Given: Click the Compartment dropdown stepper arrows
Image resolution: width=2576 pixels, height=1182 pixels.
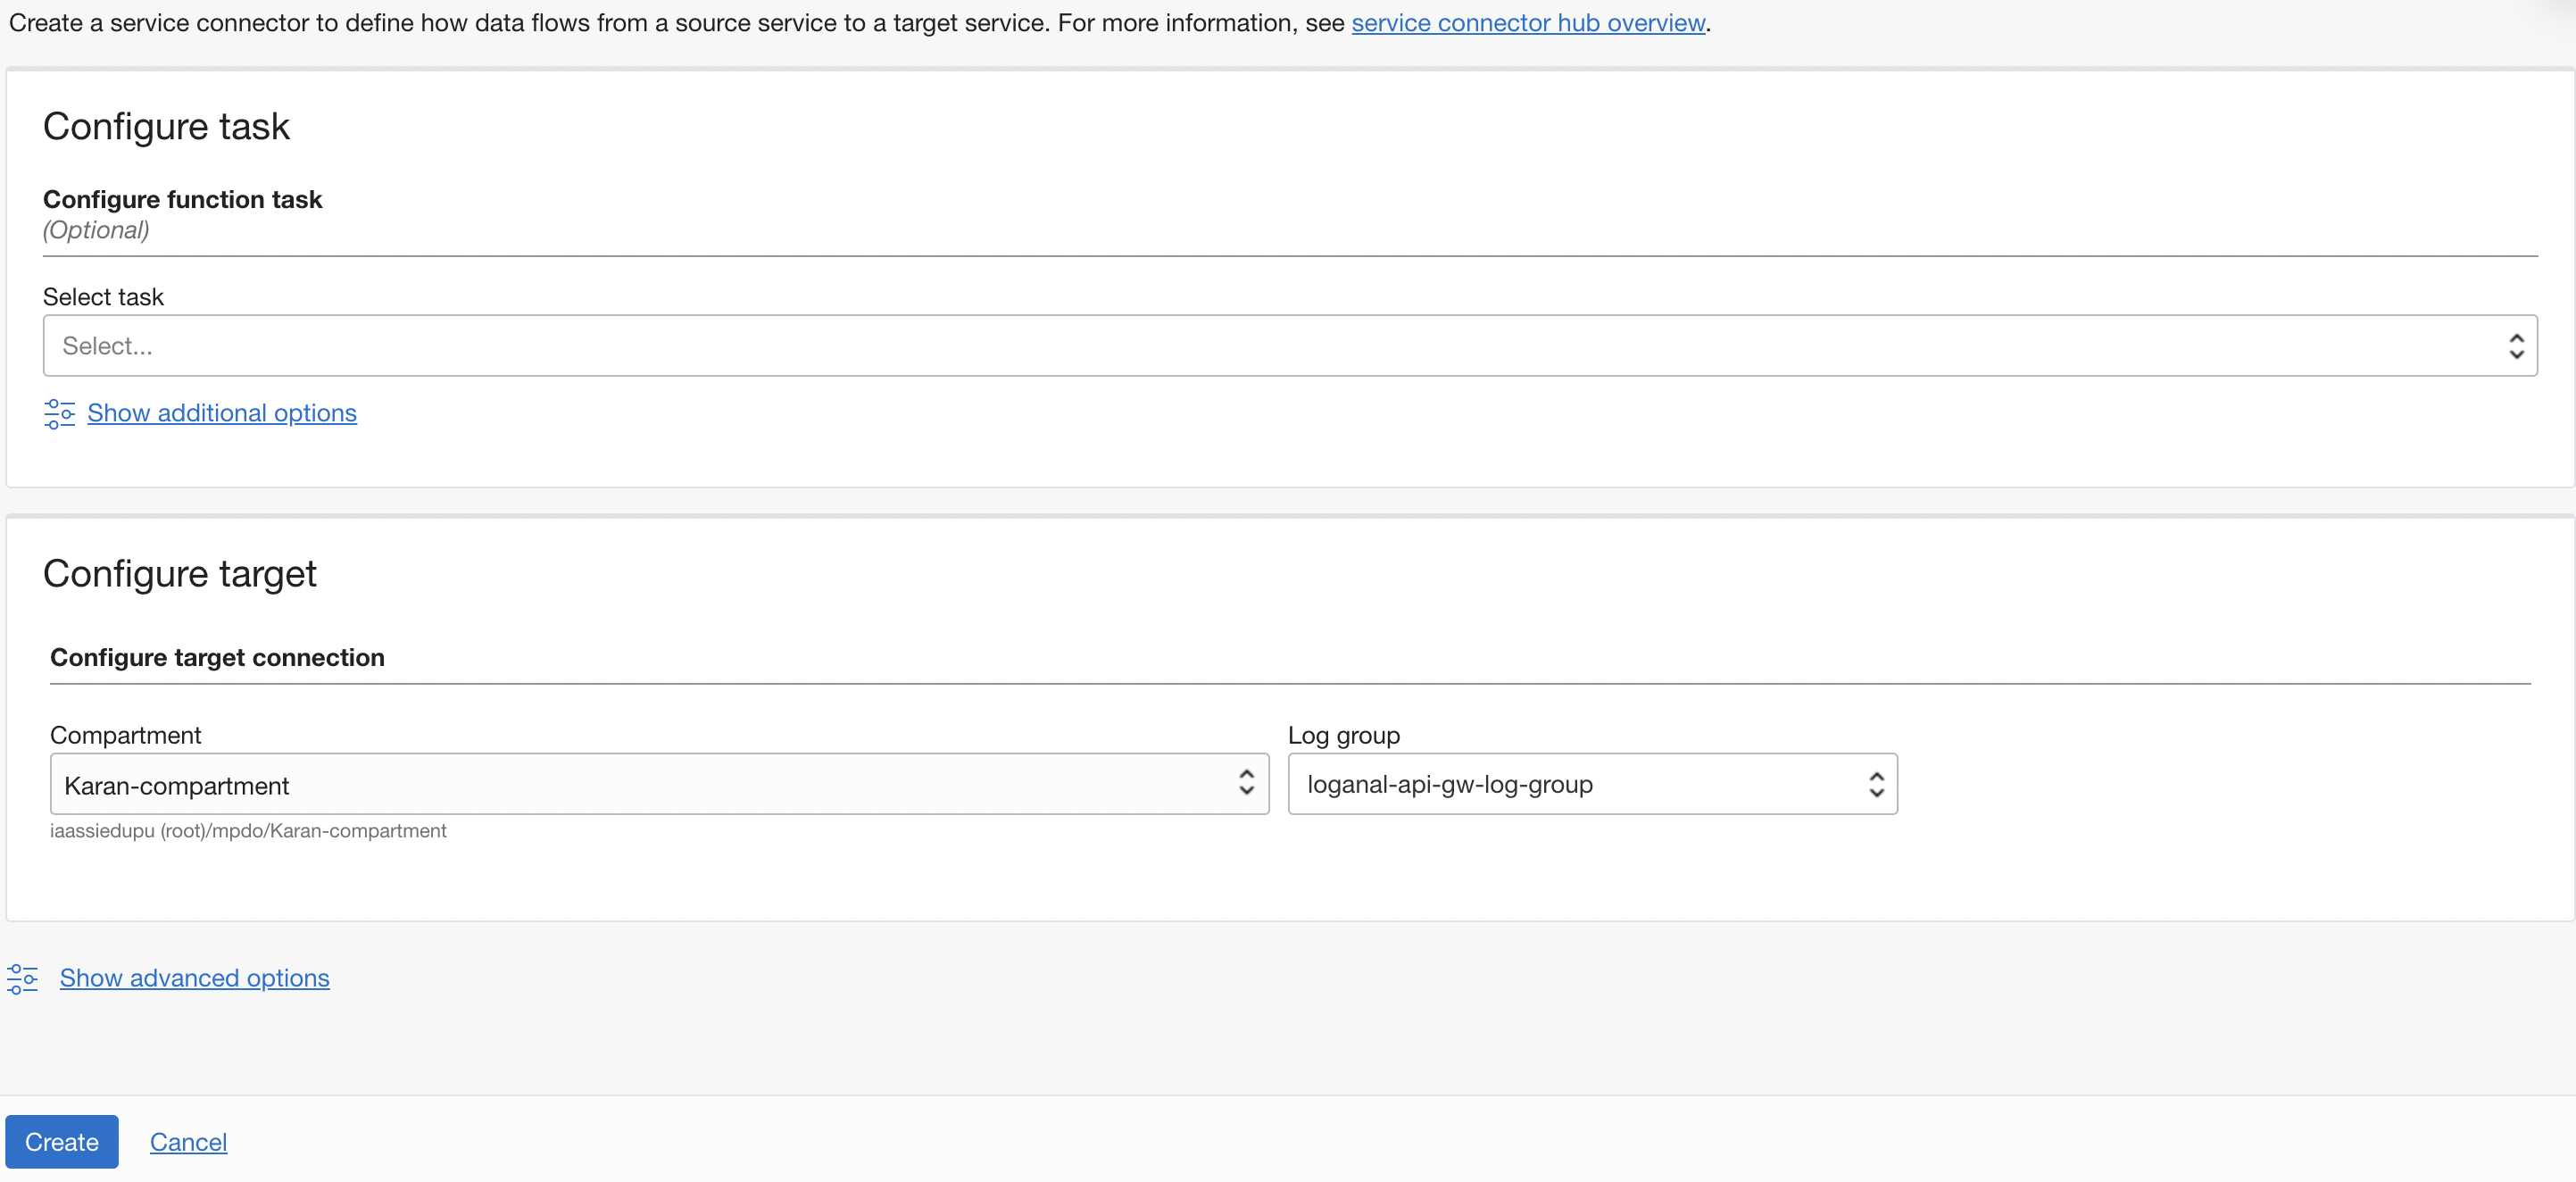Looking at the screenshot, I should coord(1246,784).
